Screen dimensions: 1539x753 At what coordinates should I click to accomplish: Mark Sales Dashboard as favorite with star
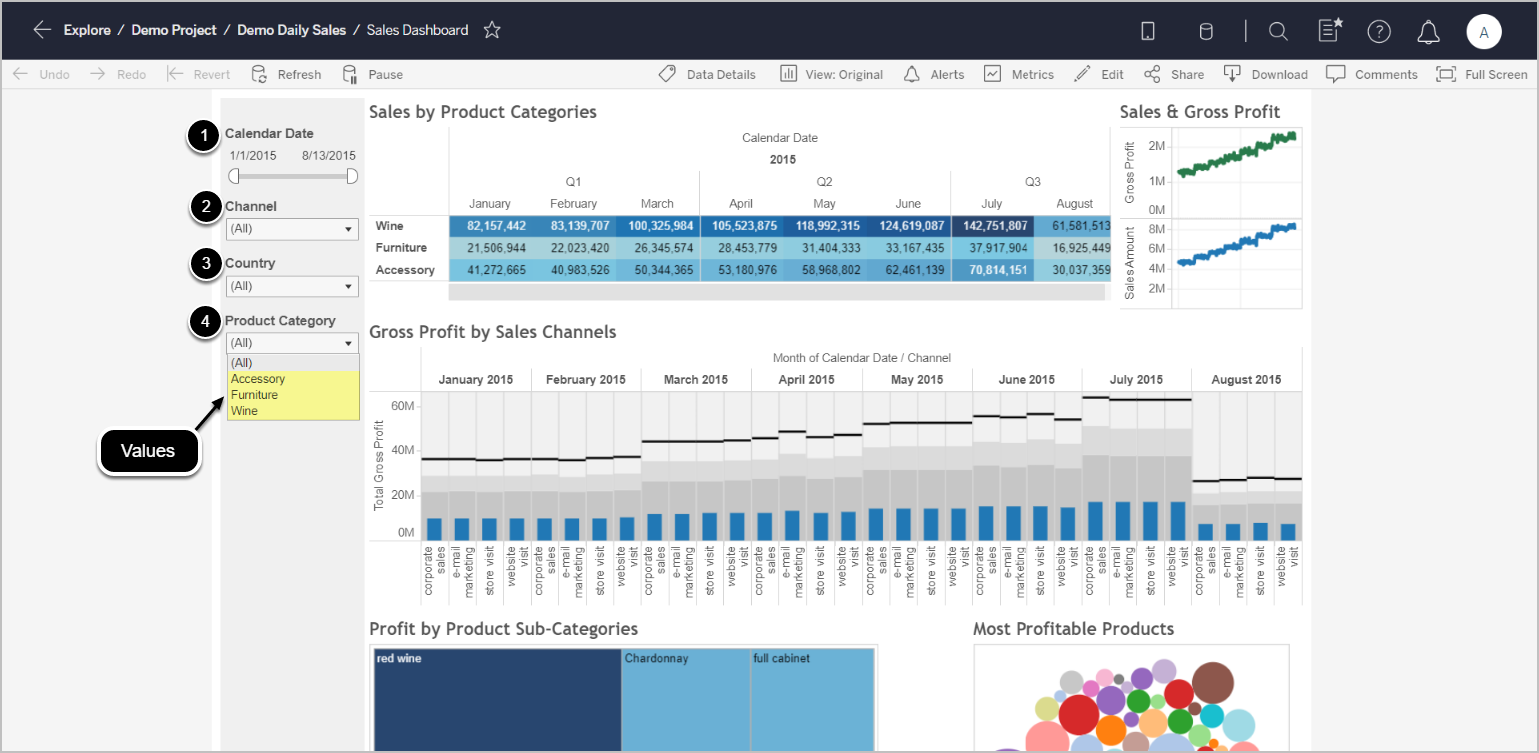(492, 30)
